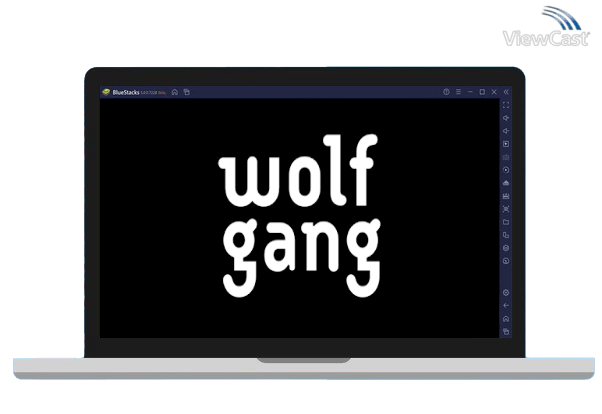The image size is (602, 414).
Task: Increase volume using sidebar icon
Action: (506, 118)
